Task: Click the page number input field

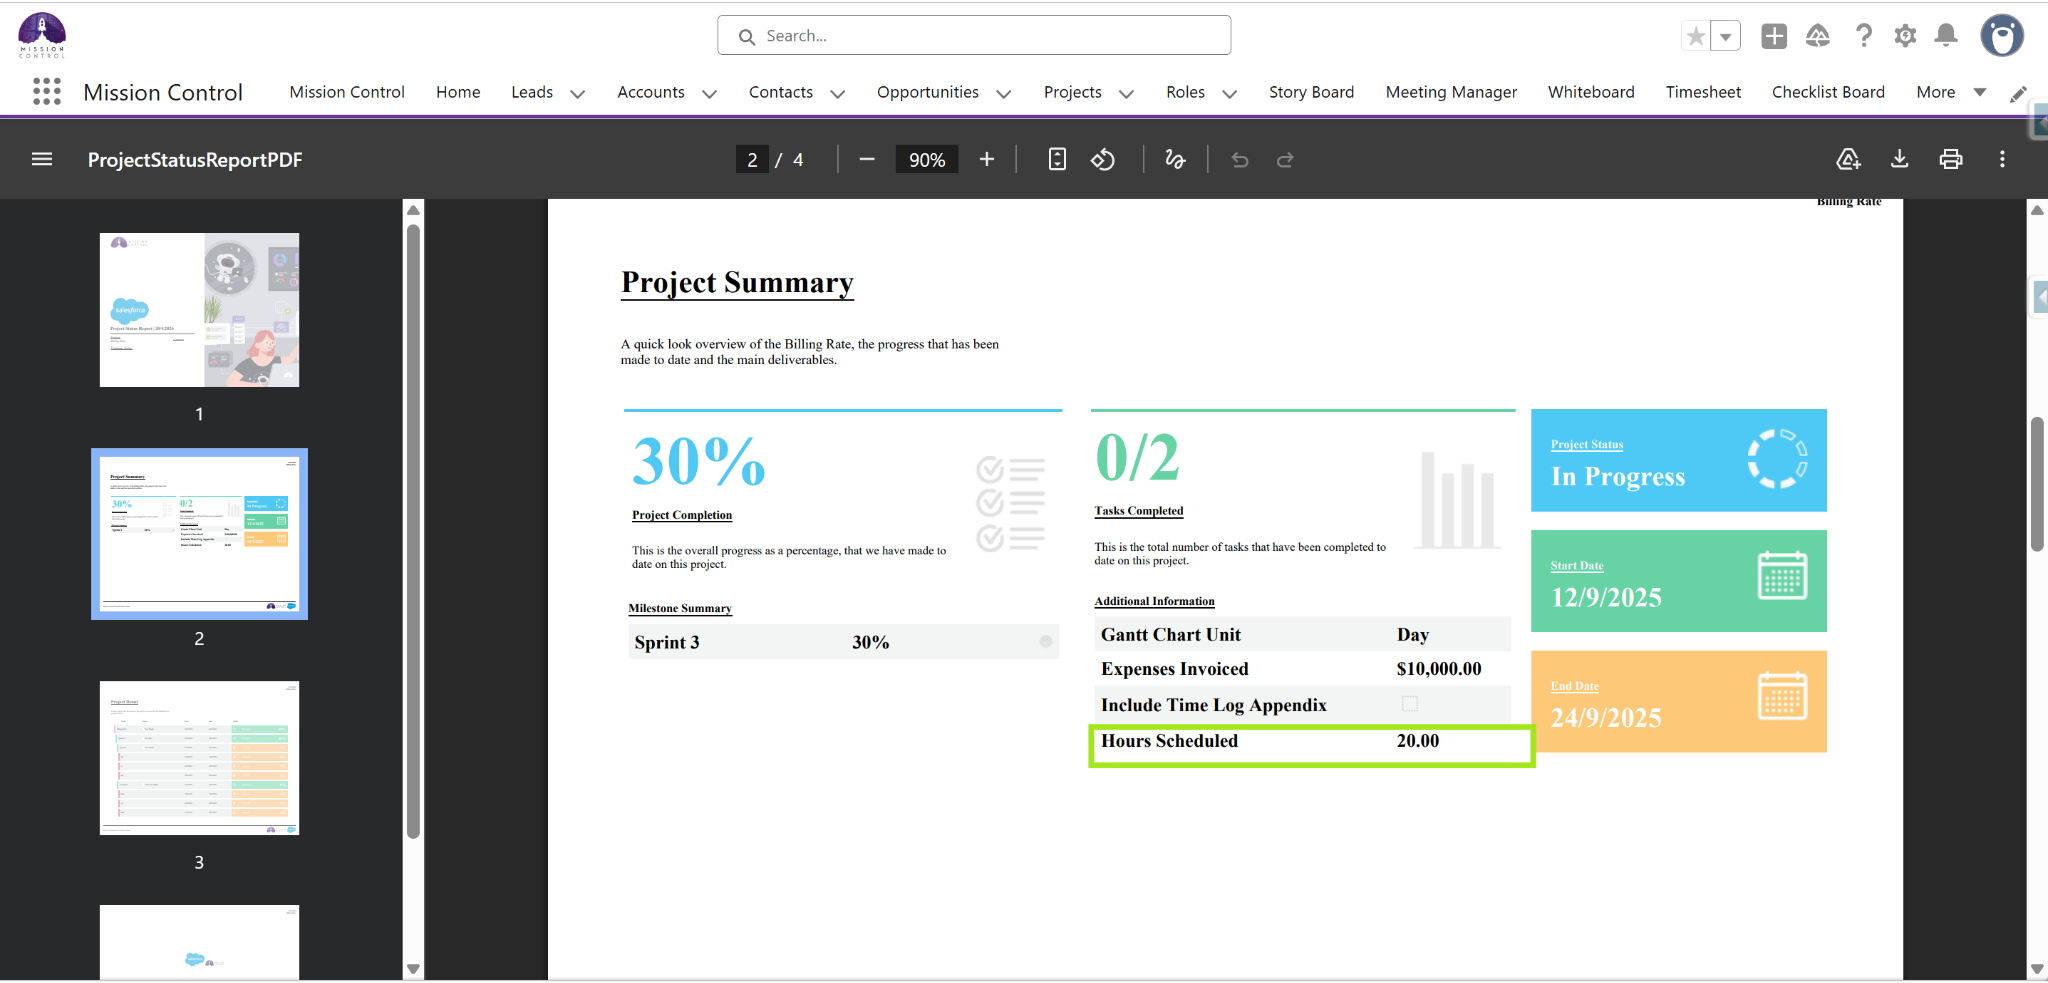Action: tap(752, 159)
